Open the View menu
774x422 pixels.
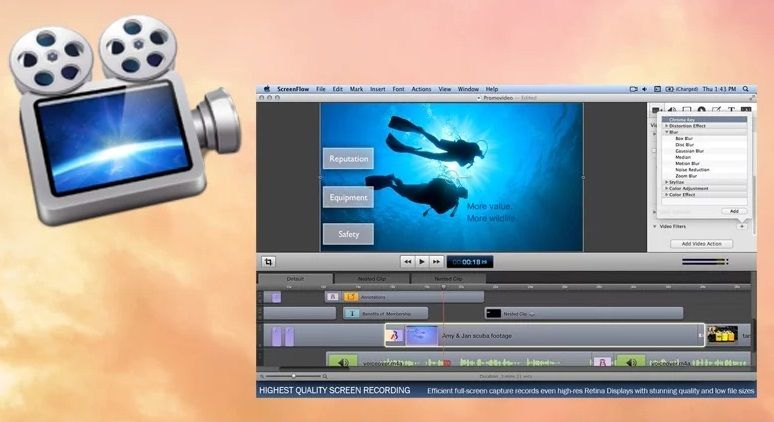(445, 89)
